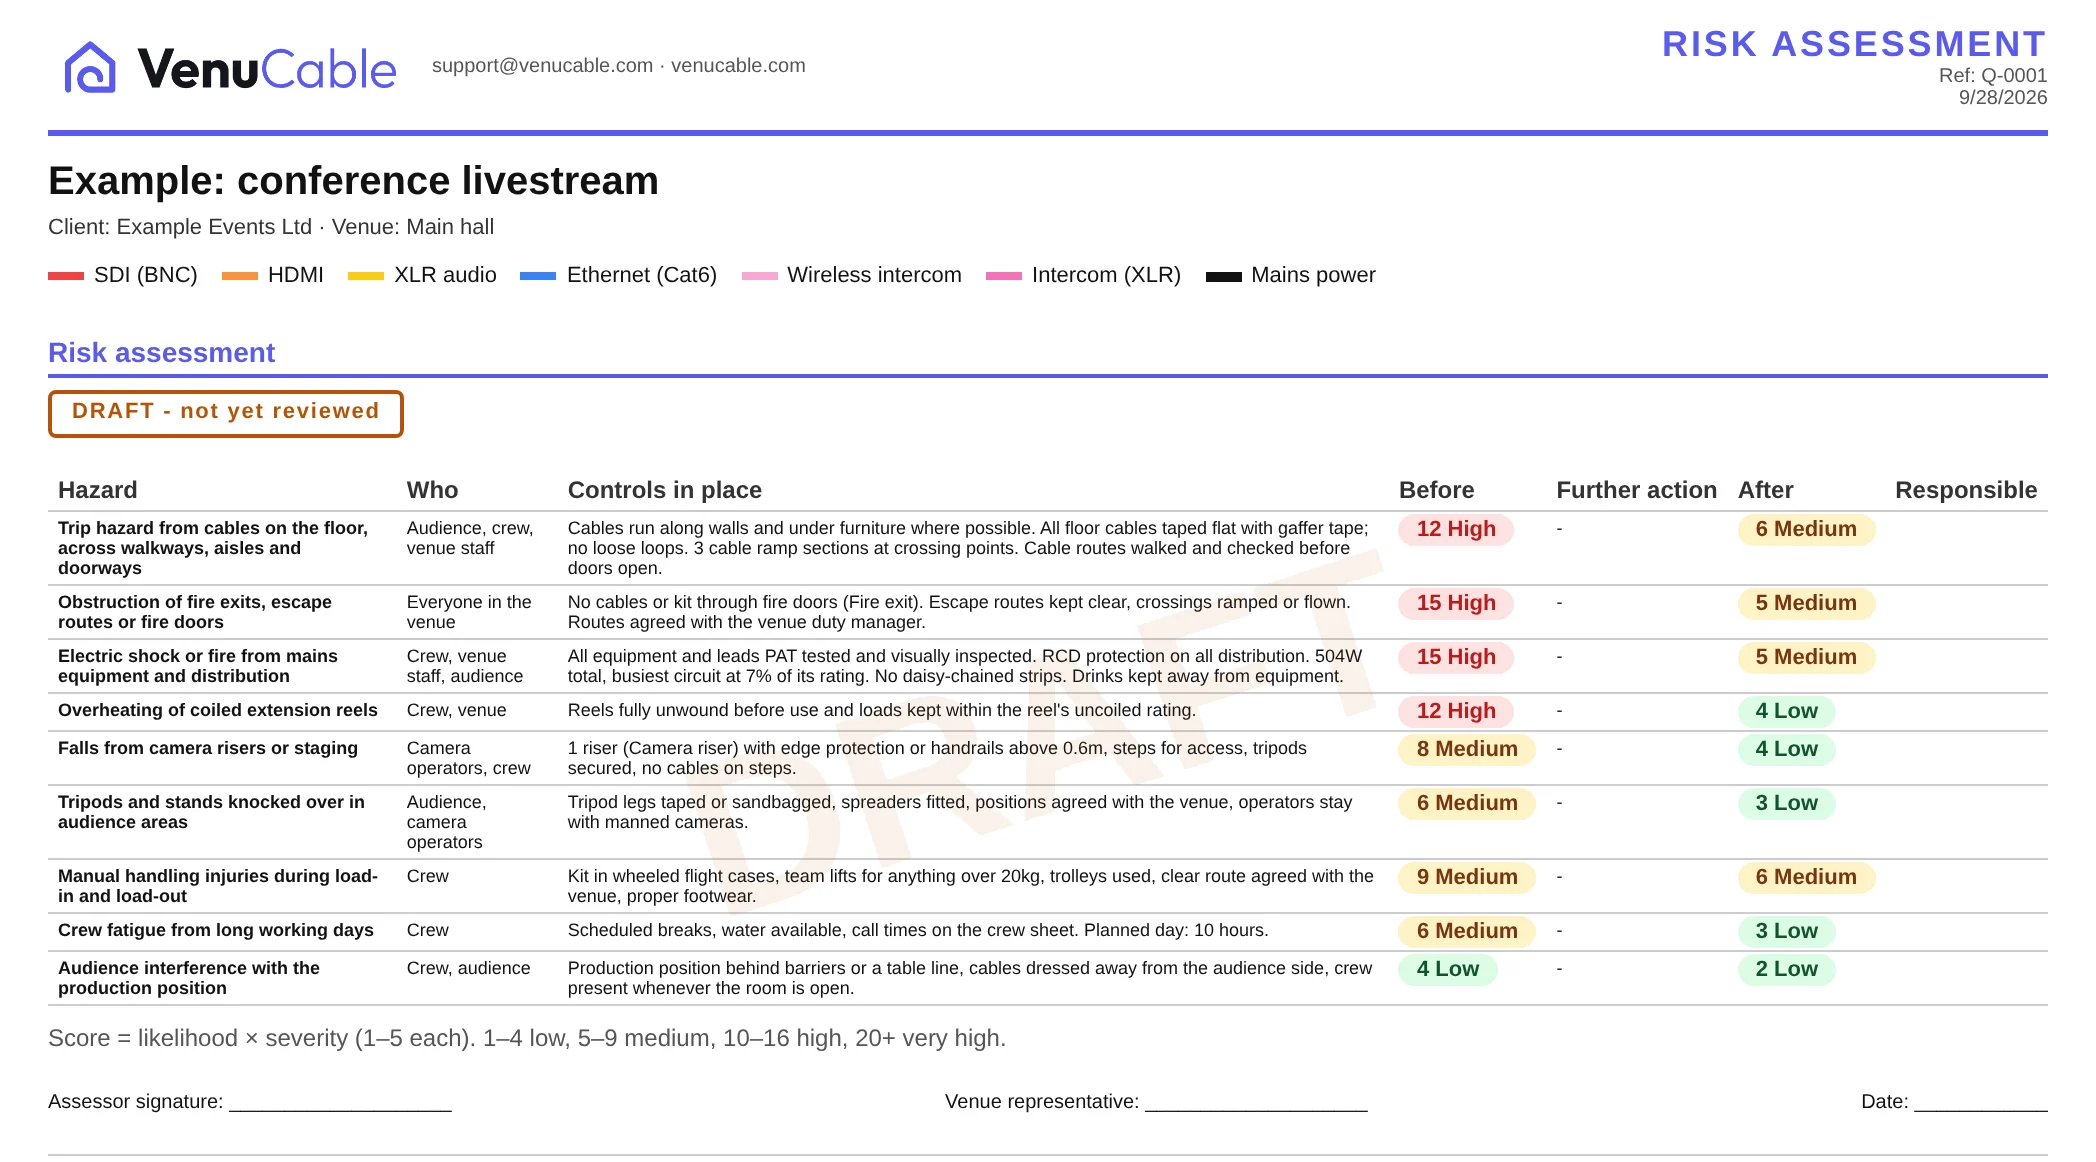Click 4 Low badge in camera risers row
The width and height of the screenshot is (2096, 1162).
(1787, 750)
